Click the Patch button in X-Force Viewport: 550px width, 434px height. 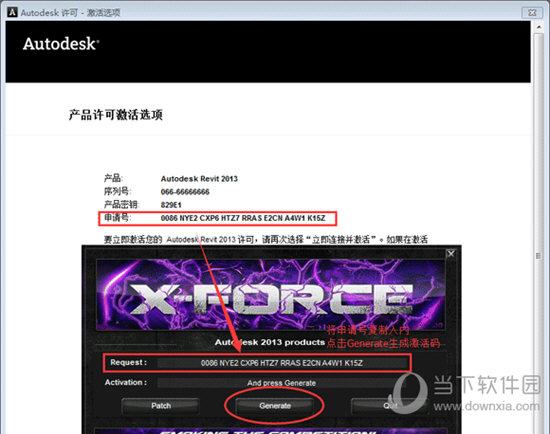pos(161,406)
